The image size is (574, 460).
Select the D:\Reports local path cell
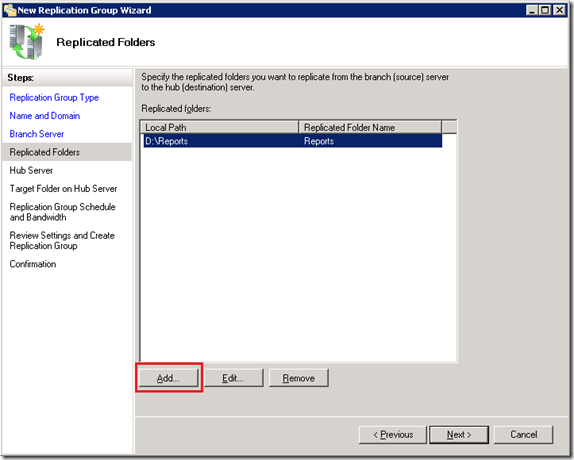pyautogui.click(x=221, y=141)
